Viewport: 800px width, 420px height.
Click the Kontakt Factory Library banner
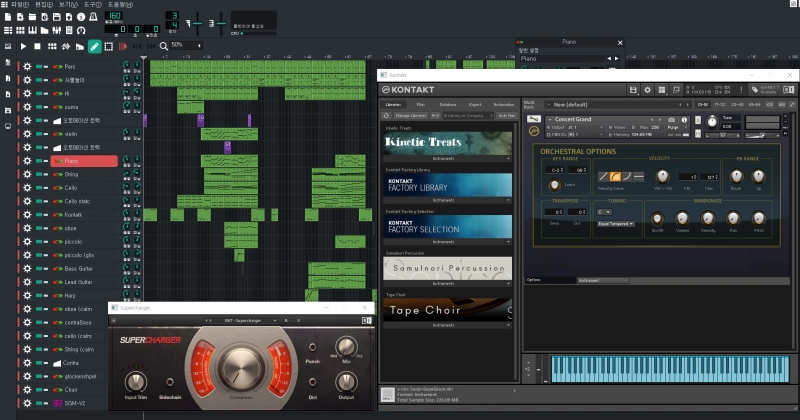click(447, 185)
